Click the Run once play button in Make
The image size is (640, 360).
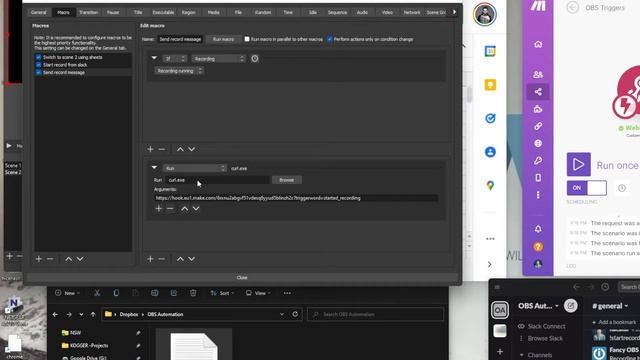pos(578,164)
